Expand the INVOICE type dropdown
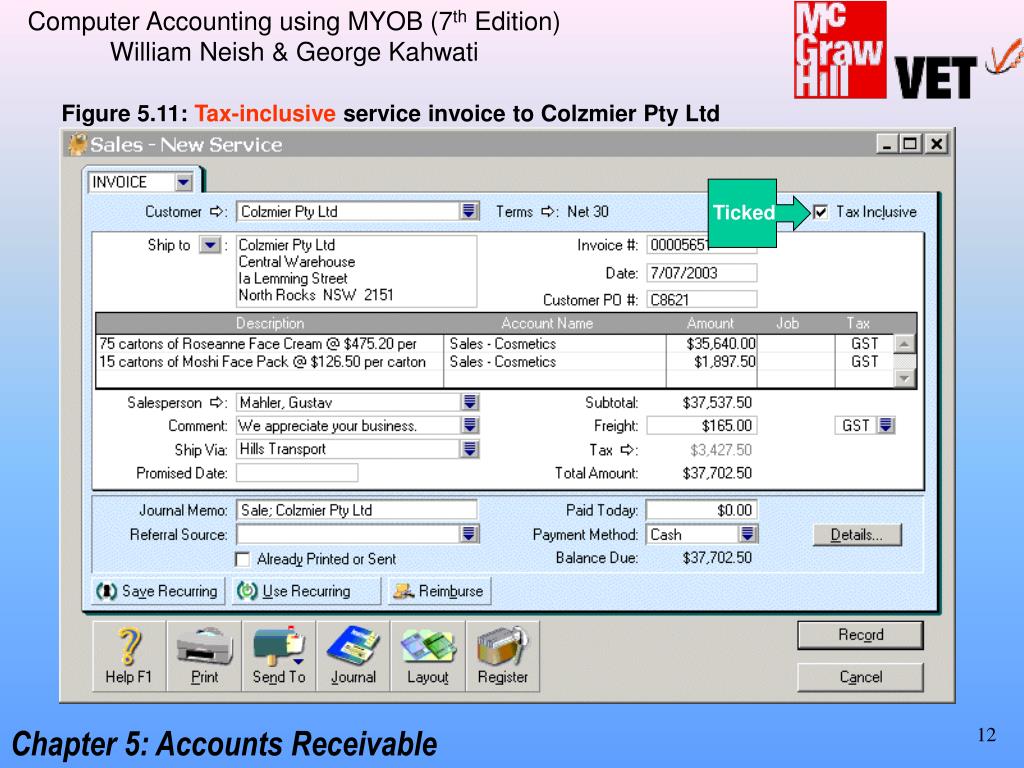Screen dimensions: 1024x768 pyautogui.click(x=183, y=182)
